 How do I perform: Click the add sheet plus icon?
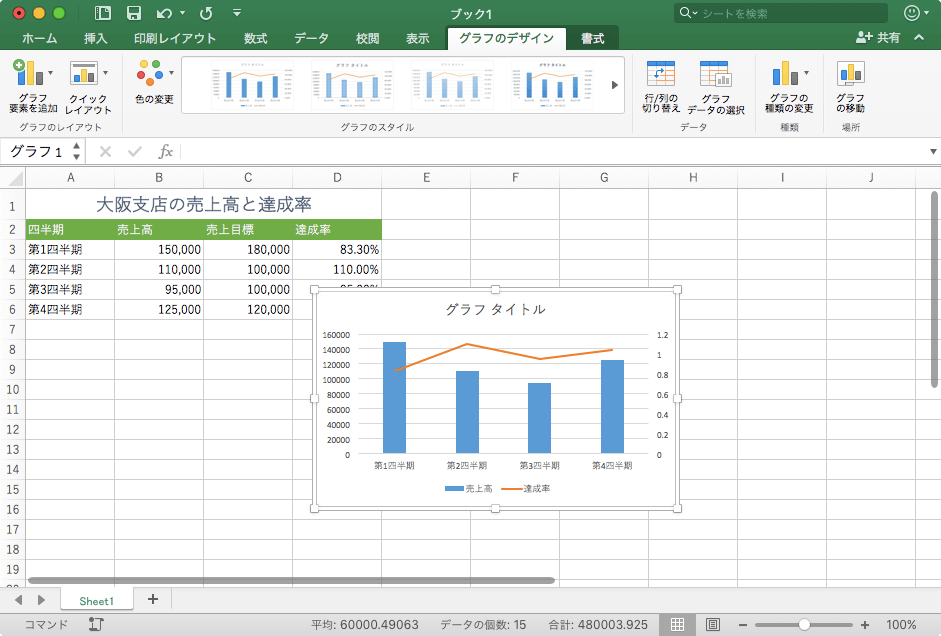point(152,599)
